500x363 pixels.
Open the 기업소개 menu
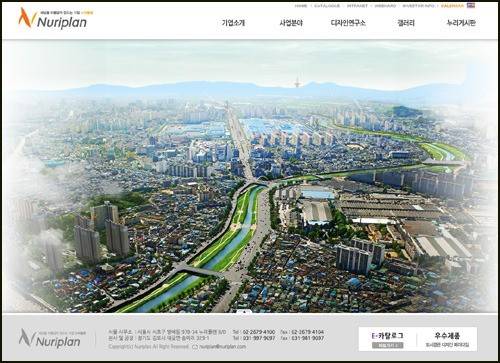(233, 23)
